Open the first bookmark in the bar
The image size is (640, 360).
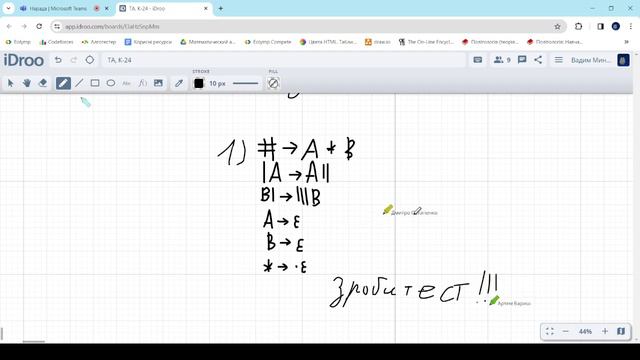click(18, 42)
